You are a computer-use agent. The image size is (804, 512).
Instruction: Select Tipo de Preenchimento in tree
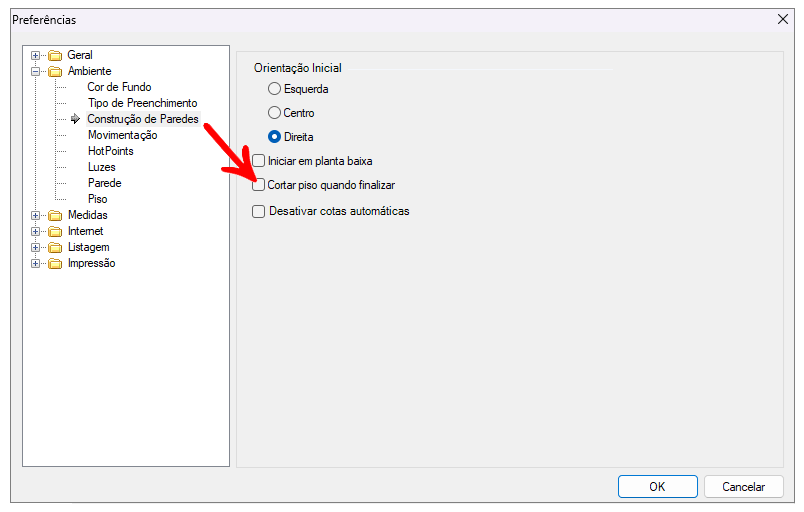click(x=142, y=103)
